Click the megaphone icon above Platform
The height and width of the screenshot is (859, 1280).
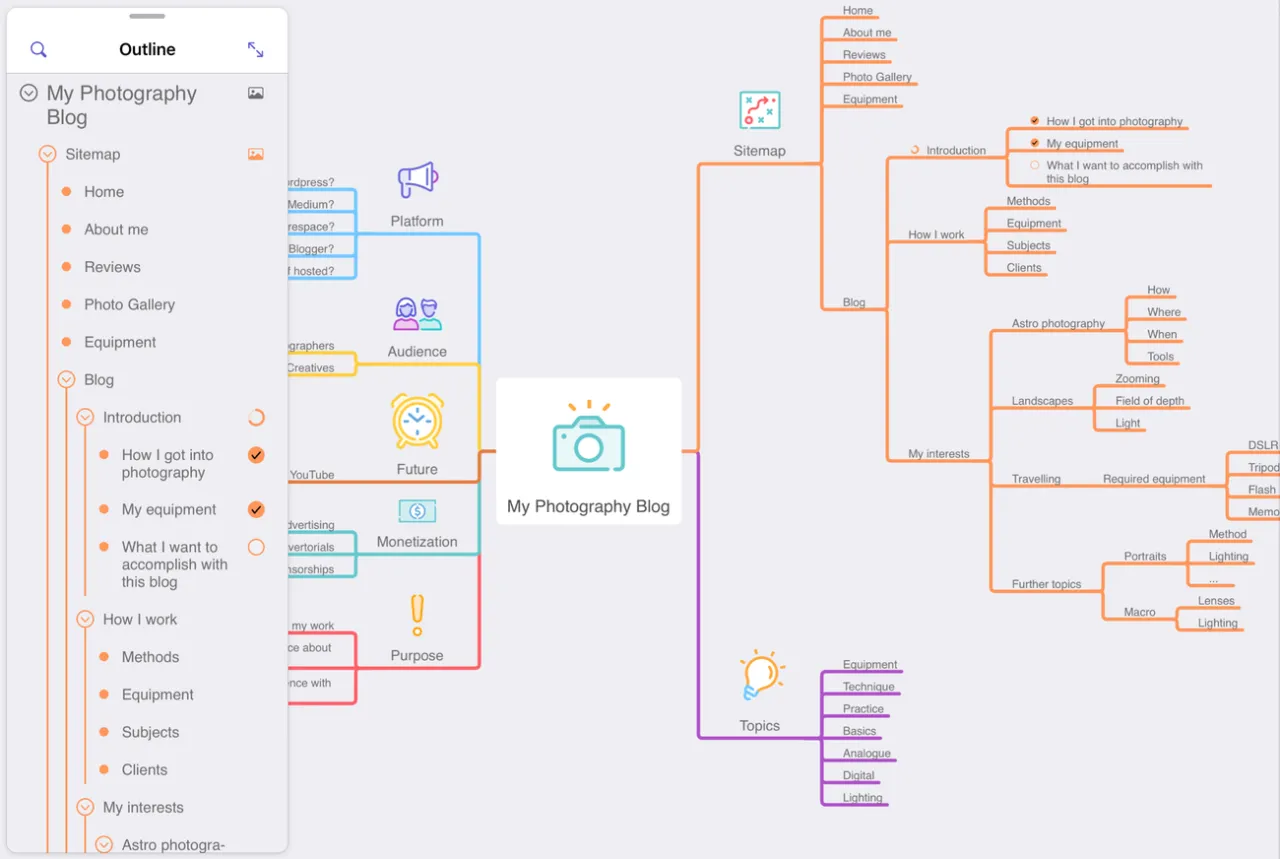tap(417, 181)
